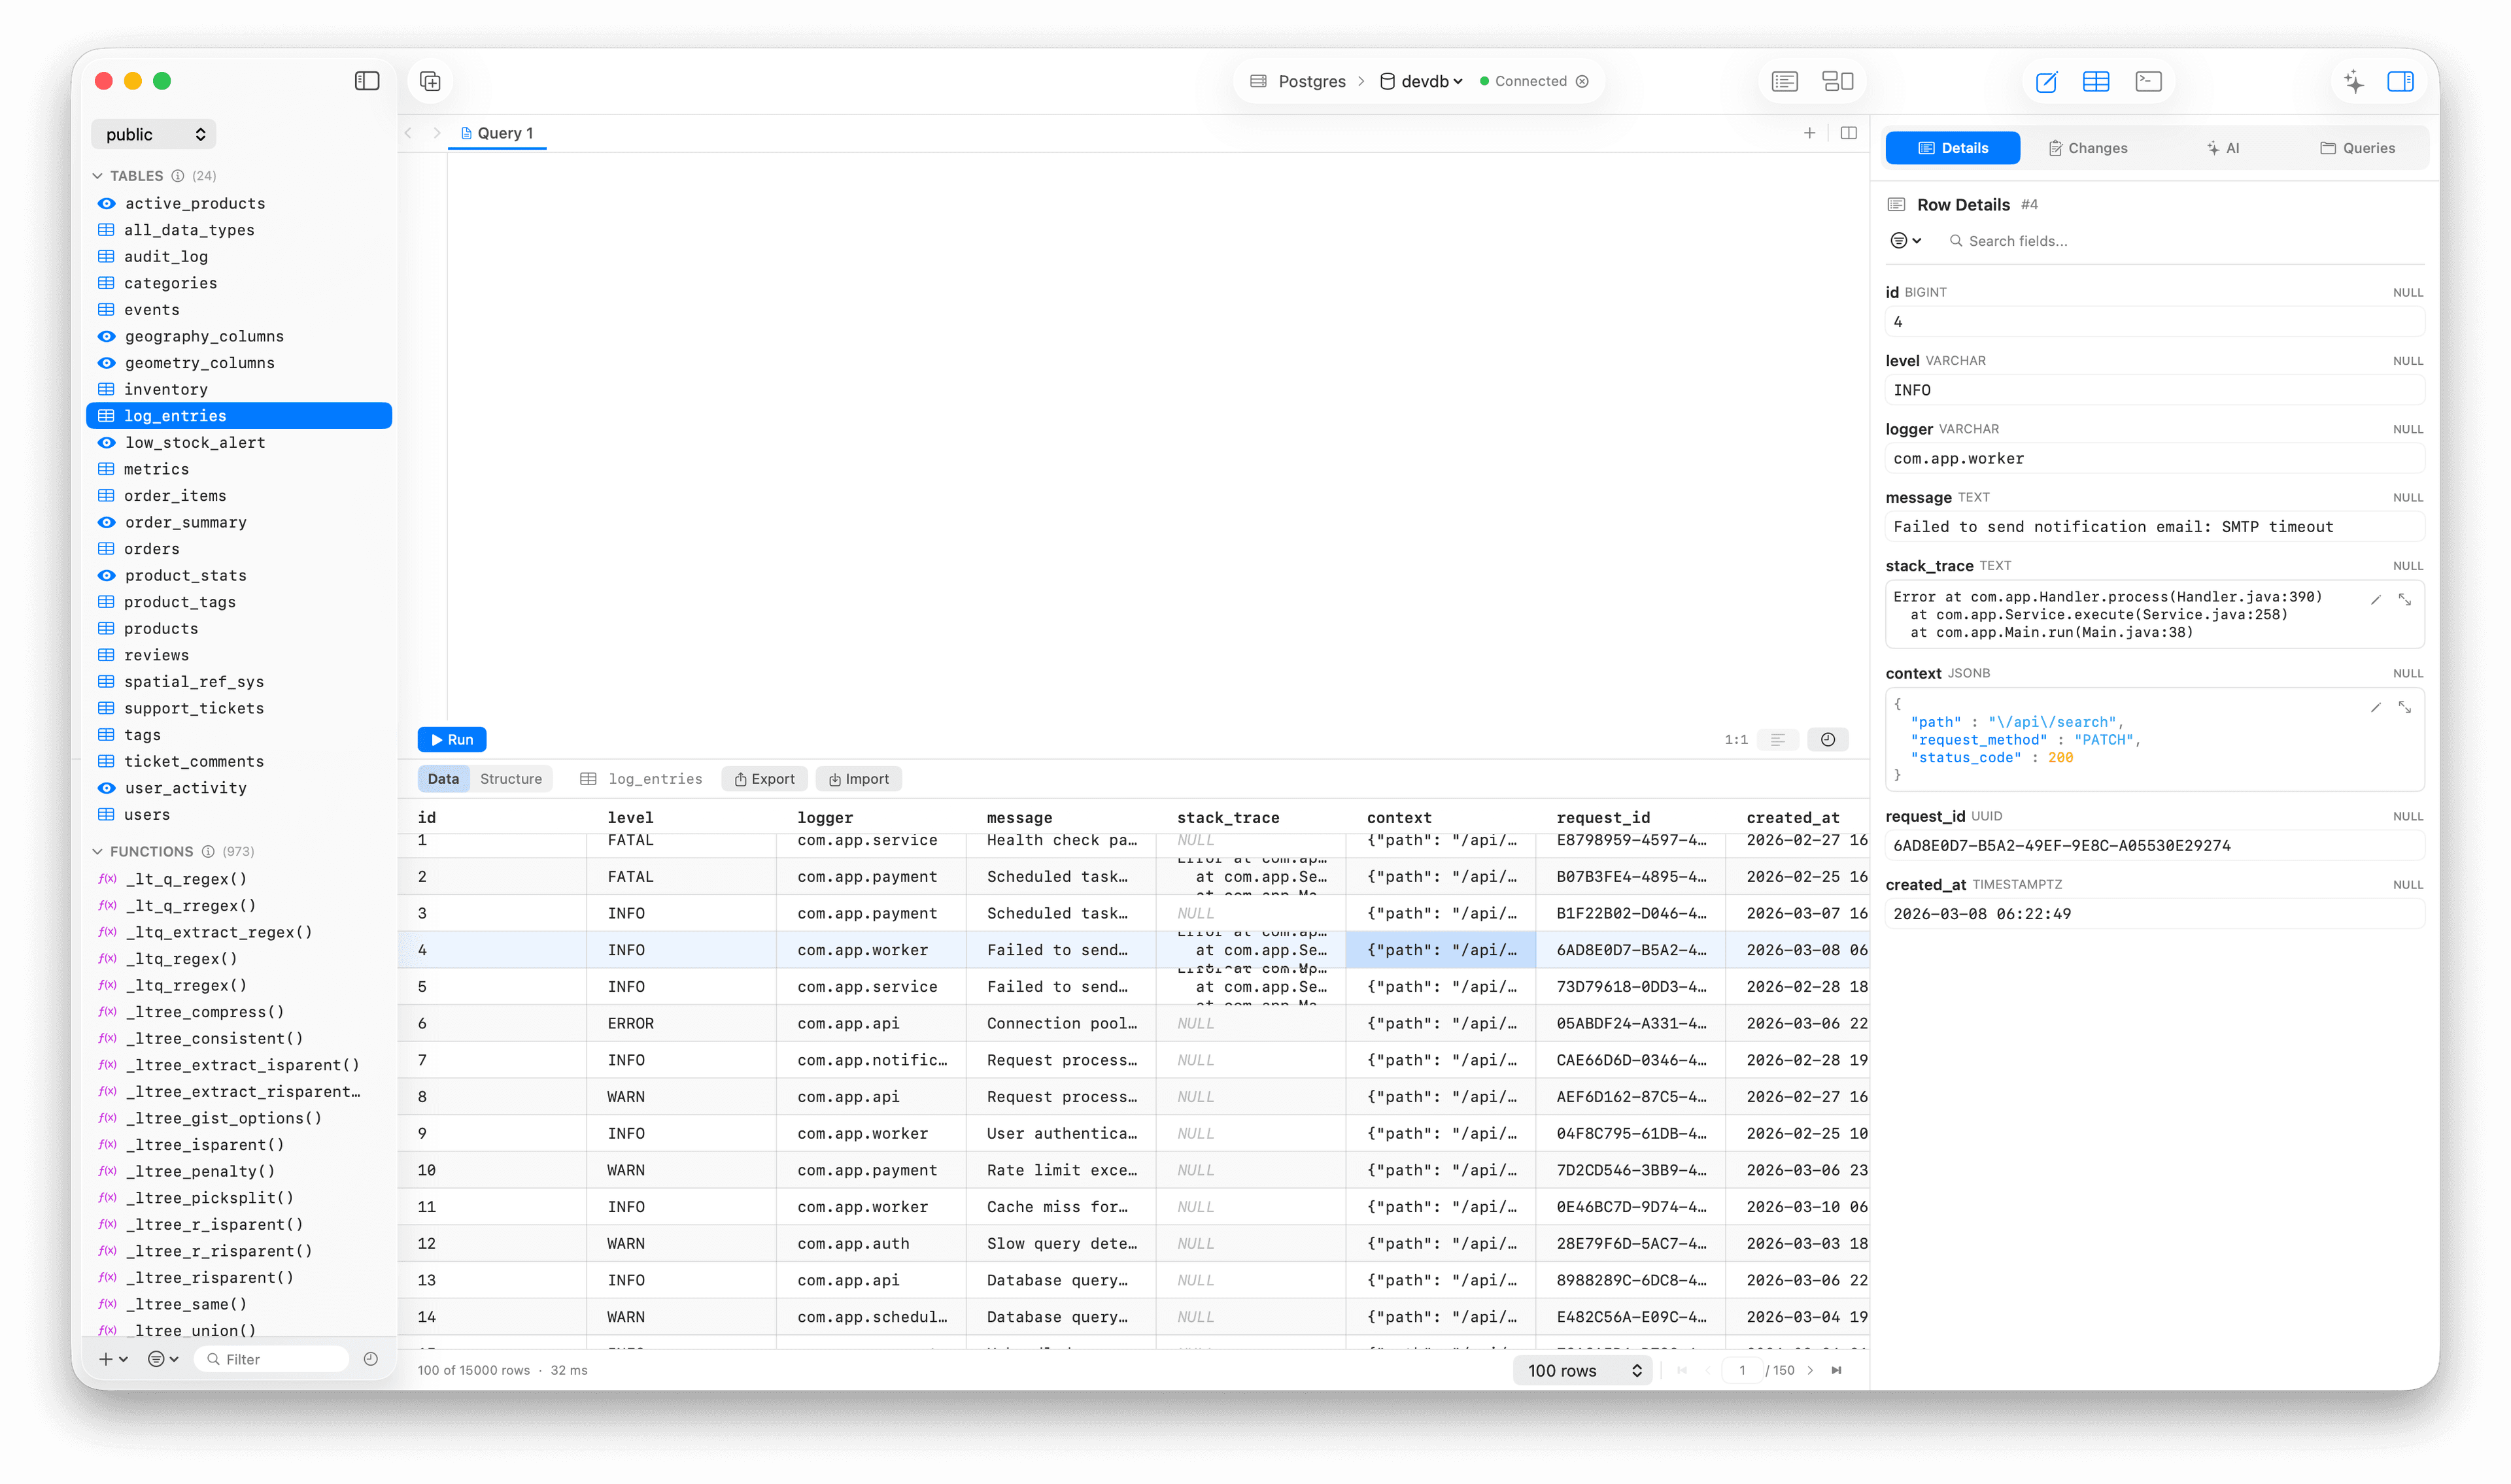Click the new tab duplicate icon

[x=430, y=81]
